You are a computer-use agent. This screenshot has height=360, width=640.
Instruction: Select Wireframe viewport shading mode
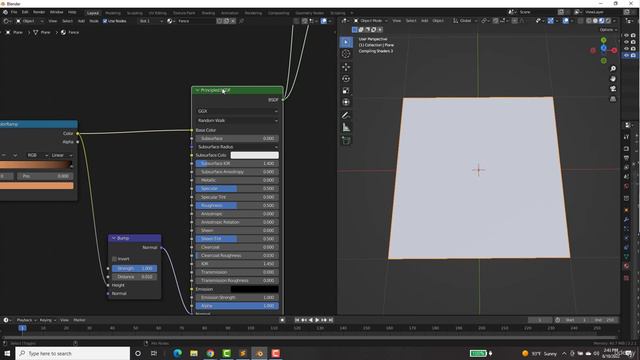(x=589, y=21)
